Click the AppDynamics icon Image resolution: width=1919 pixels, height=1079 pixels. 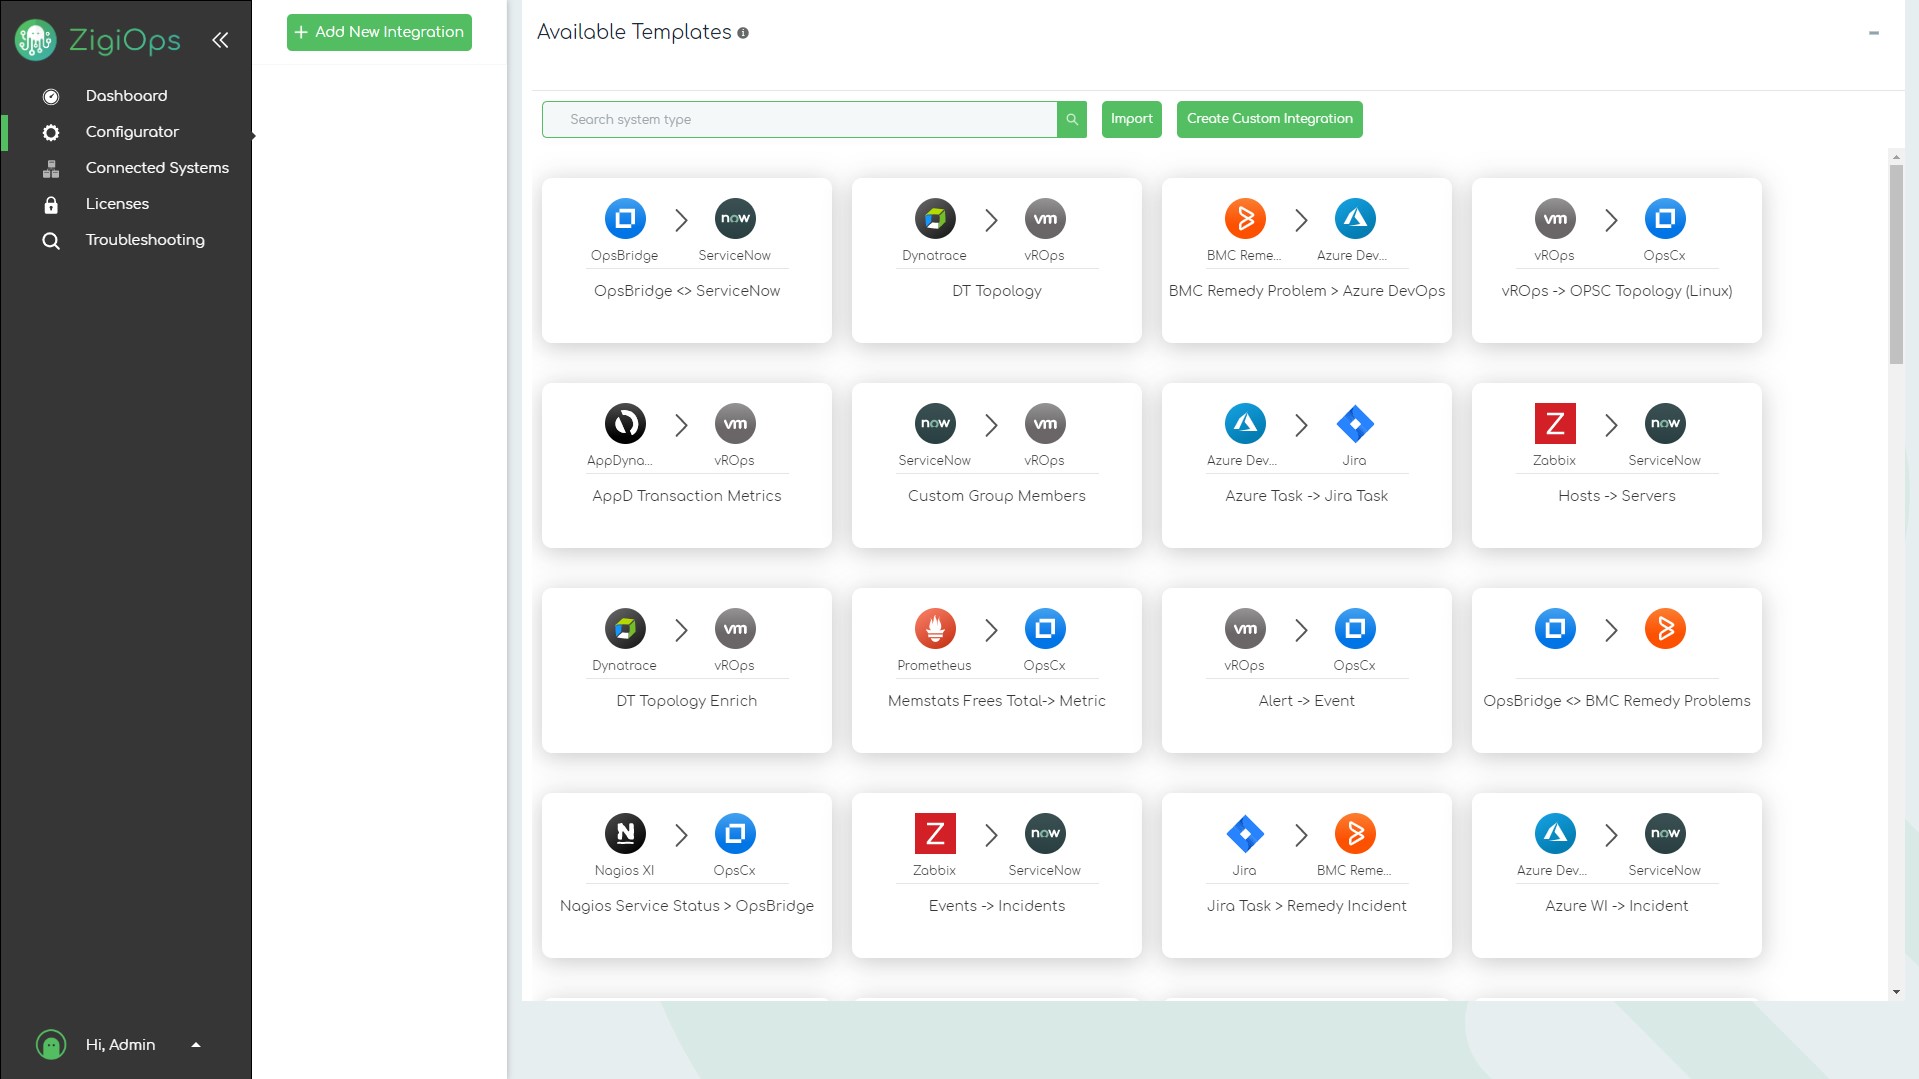pos(624,423)
